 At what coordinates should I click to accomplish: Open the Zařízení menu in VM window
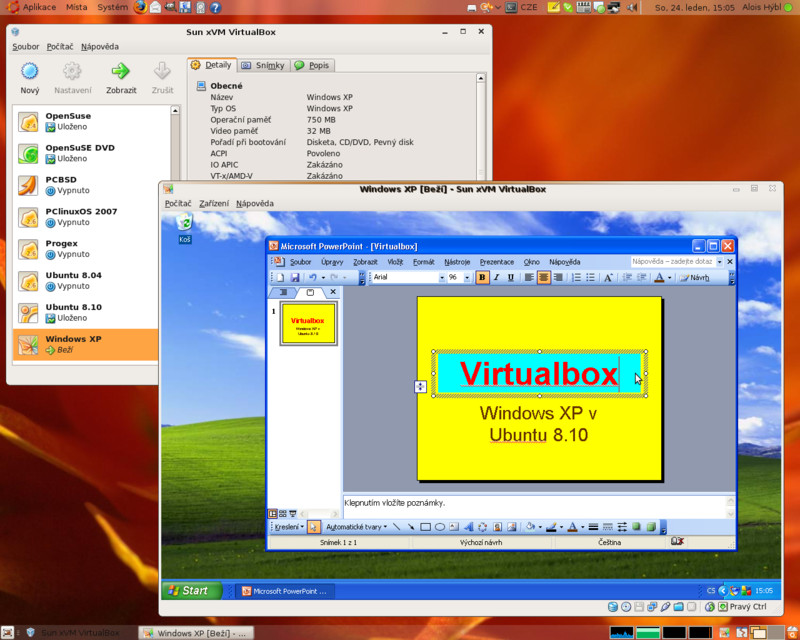point(214,203)
